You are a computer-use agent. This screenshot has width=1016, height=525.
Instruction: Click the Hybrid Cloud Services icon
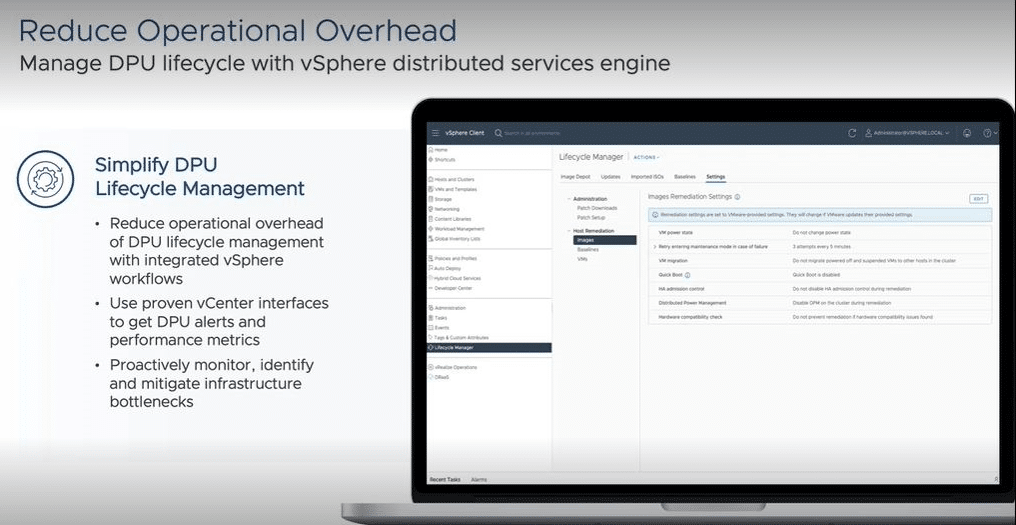pyautogui.click(x=431, y=278)
